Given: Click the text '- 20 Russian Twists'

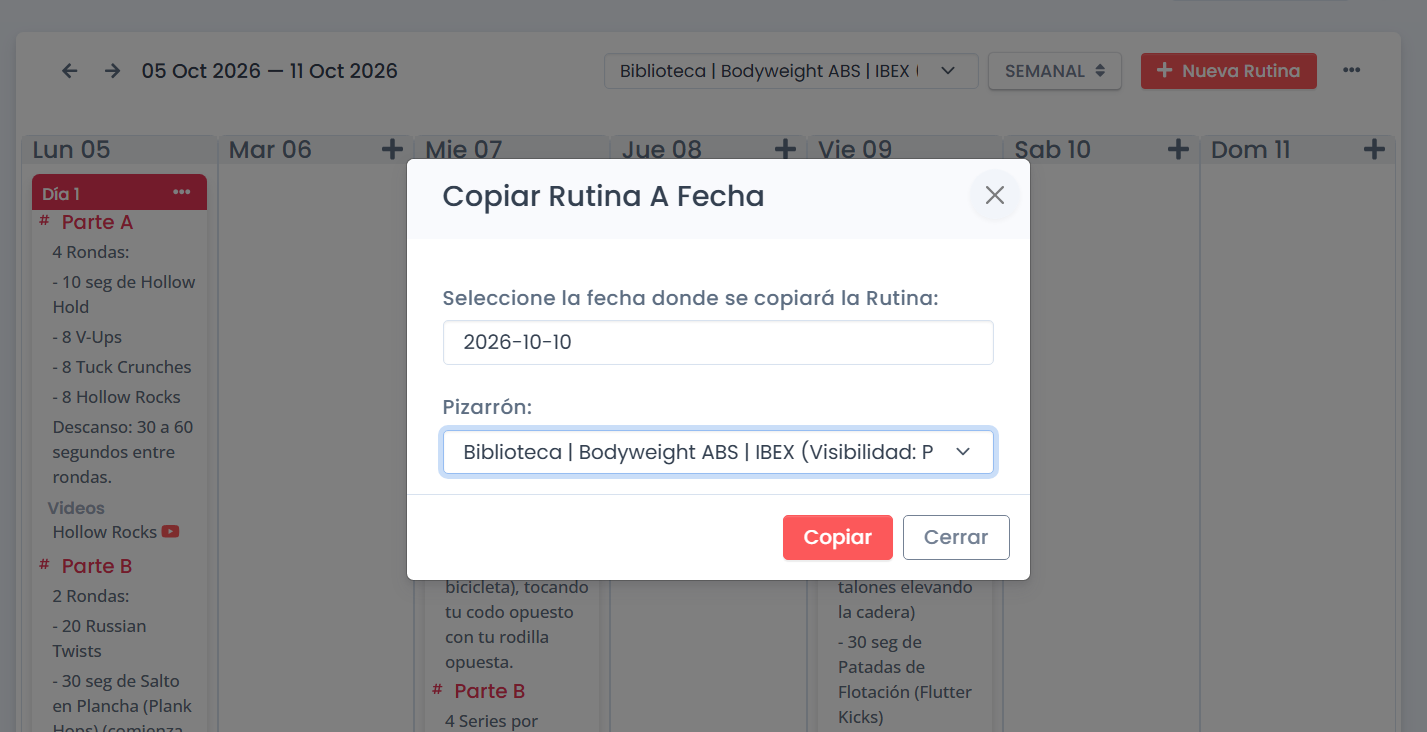Looking at the screenshot, I should 100,638.
